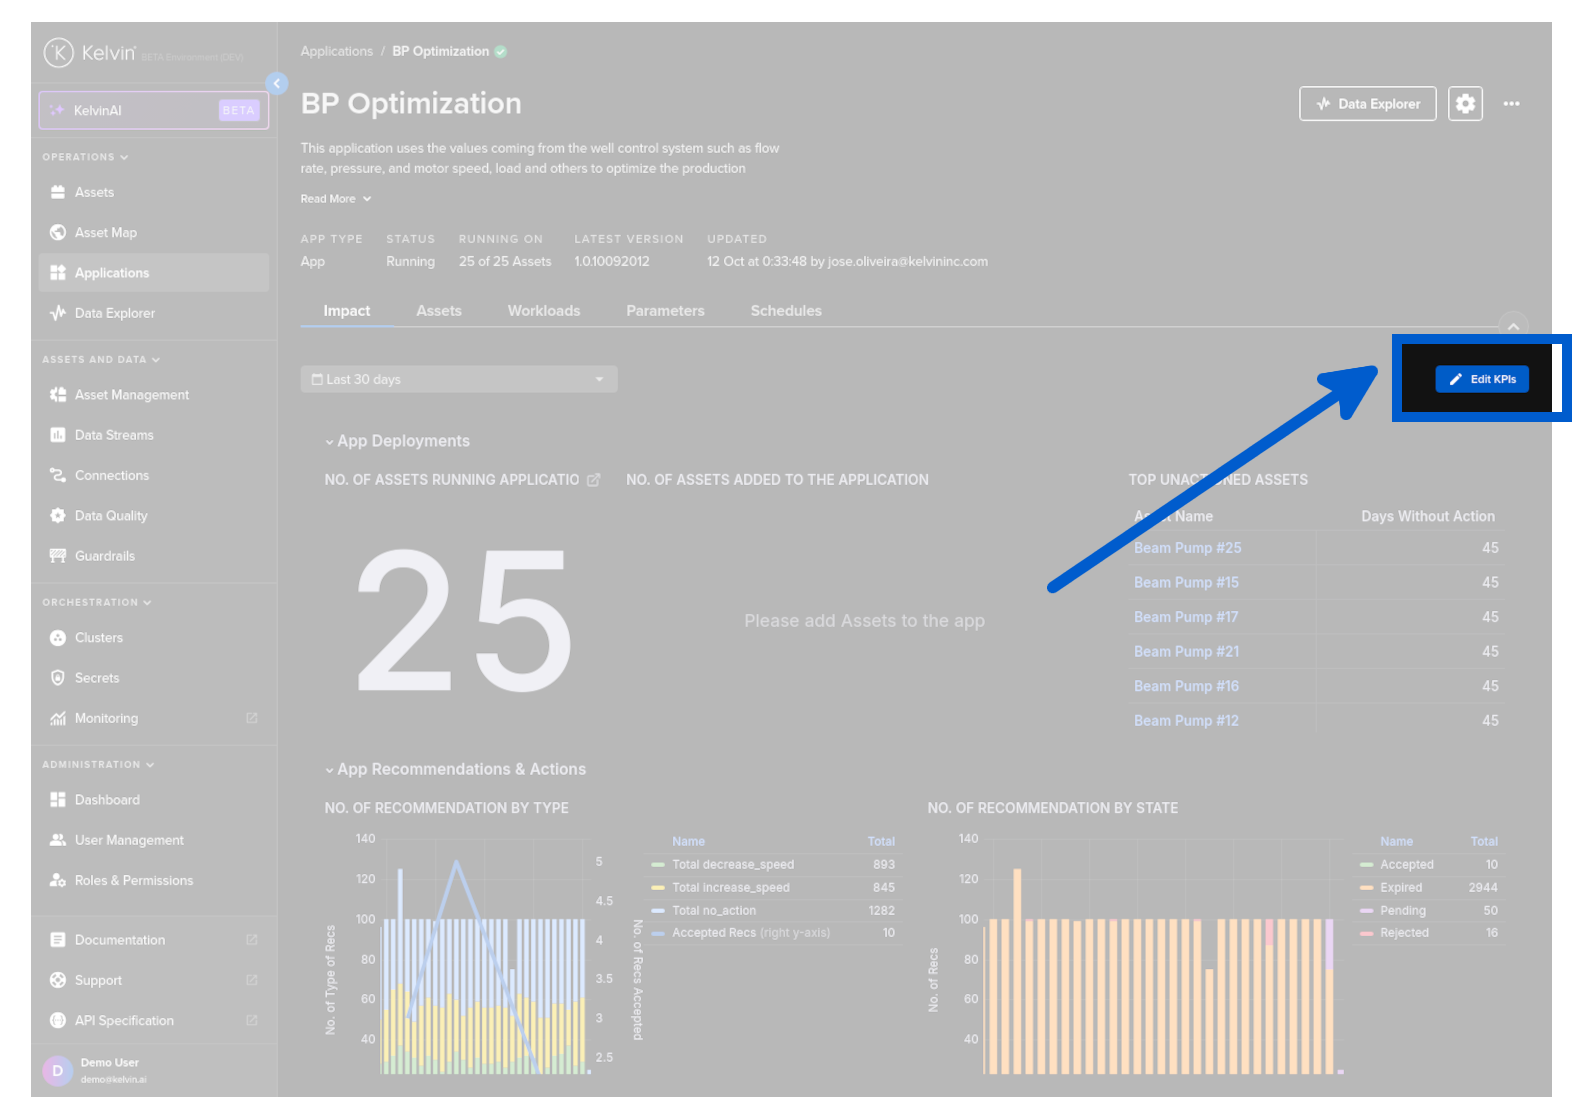1584x1120 pixels.
Task: Open external link for assets running application
Action: [x=594, y=480]
